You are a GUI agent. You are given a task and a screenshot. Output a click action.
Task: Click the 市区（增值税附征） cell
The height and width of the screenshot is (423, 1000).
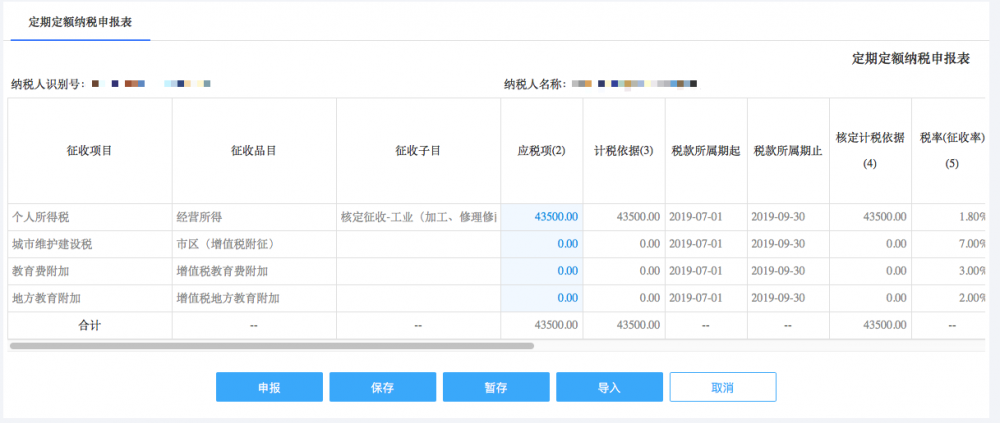pos(254,244)
